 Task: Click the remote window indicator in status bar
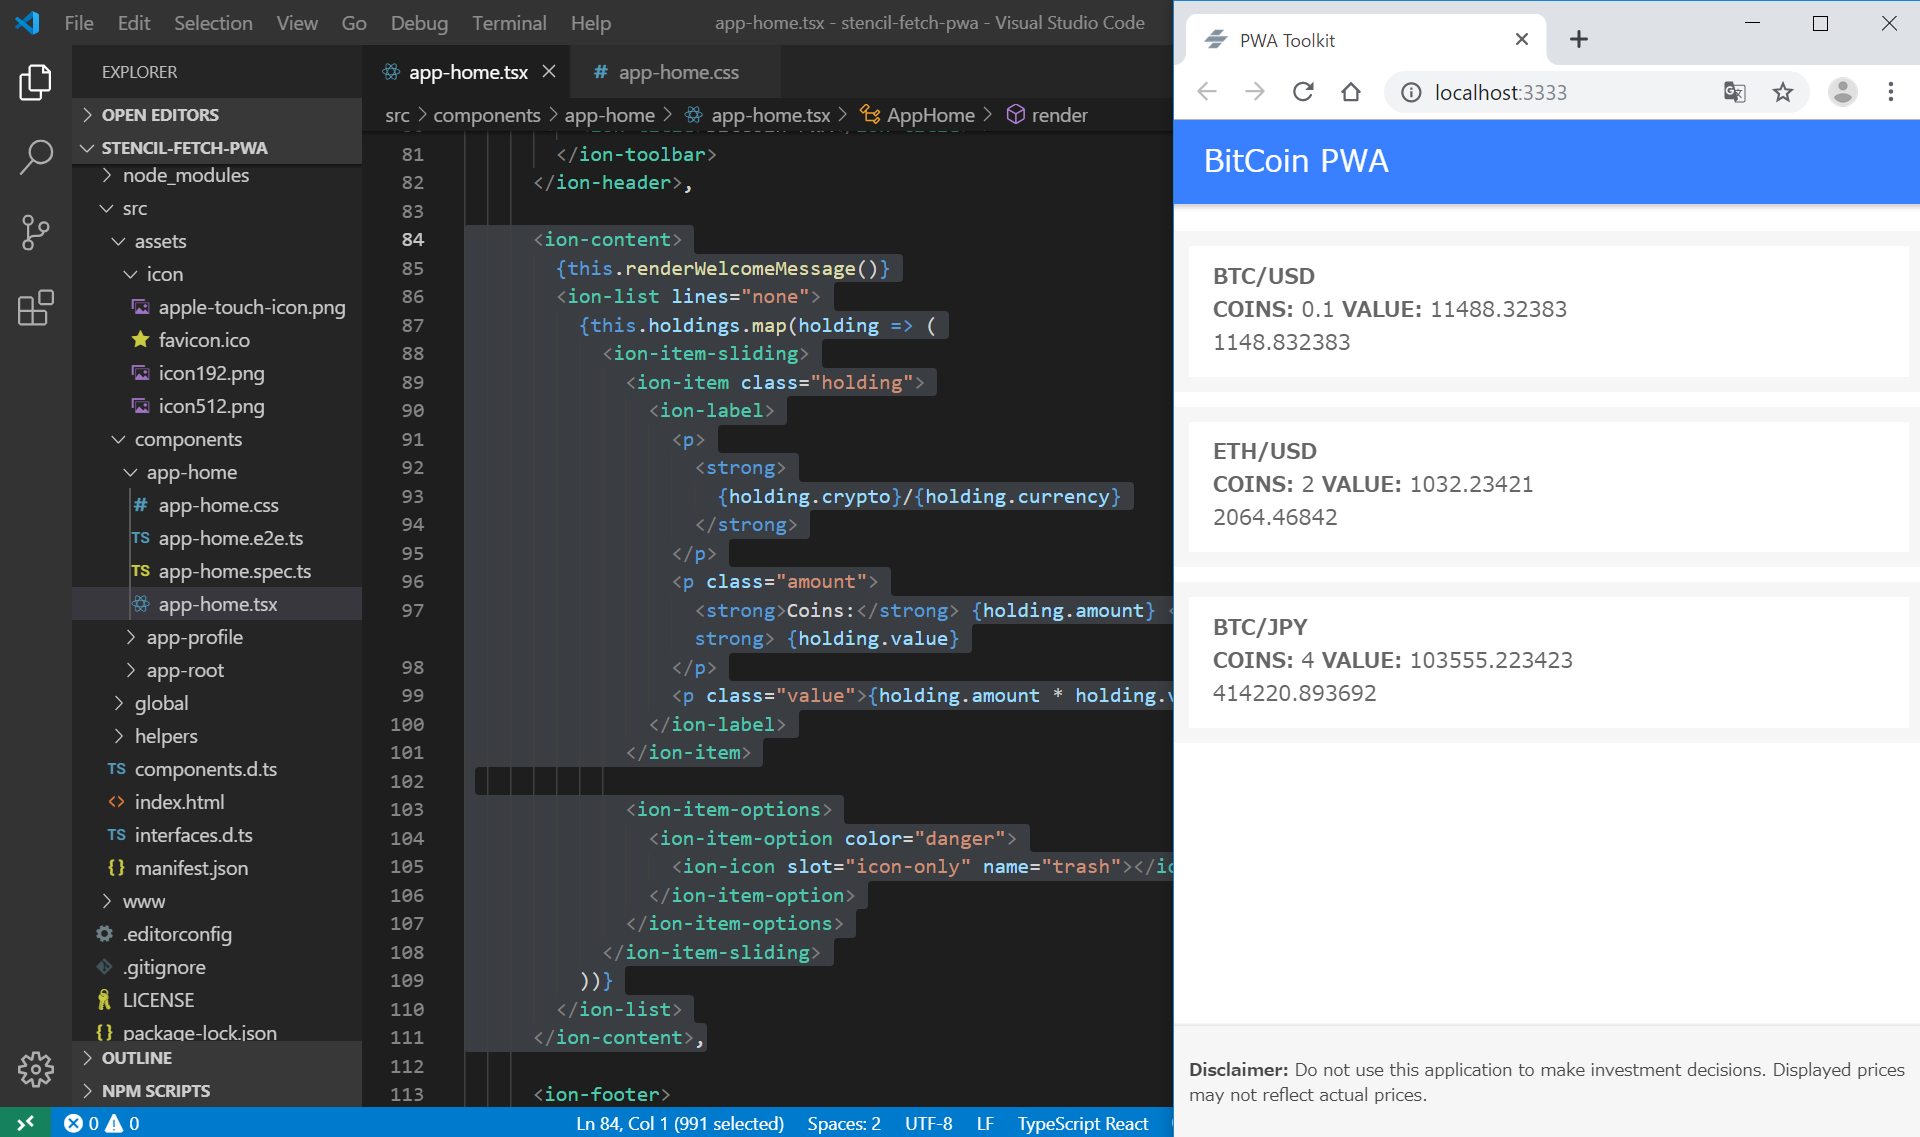coord(25,1123)
